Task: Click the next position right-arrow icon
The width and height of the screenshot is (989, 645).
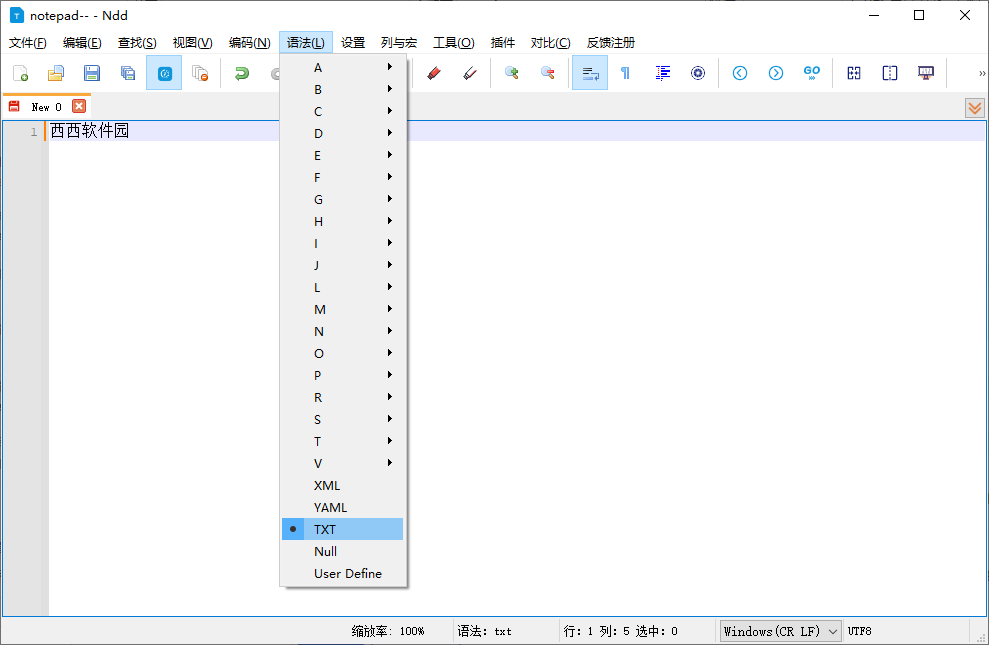Action: (776, 73)
